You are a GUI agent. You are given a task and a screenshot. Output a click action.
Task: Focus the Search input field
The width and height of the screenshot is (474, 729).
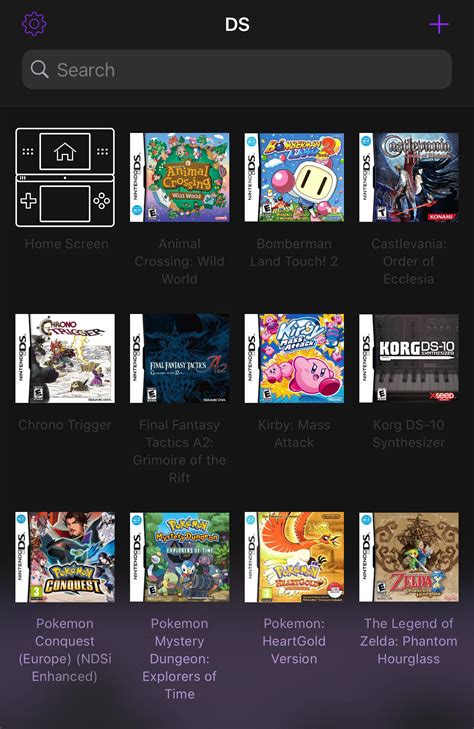pos(237,70)
